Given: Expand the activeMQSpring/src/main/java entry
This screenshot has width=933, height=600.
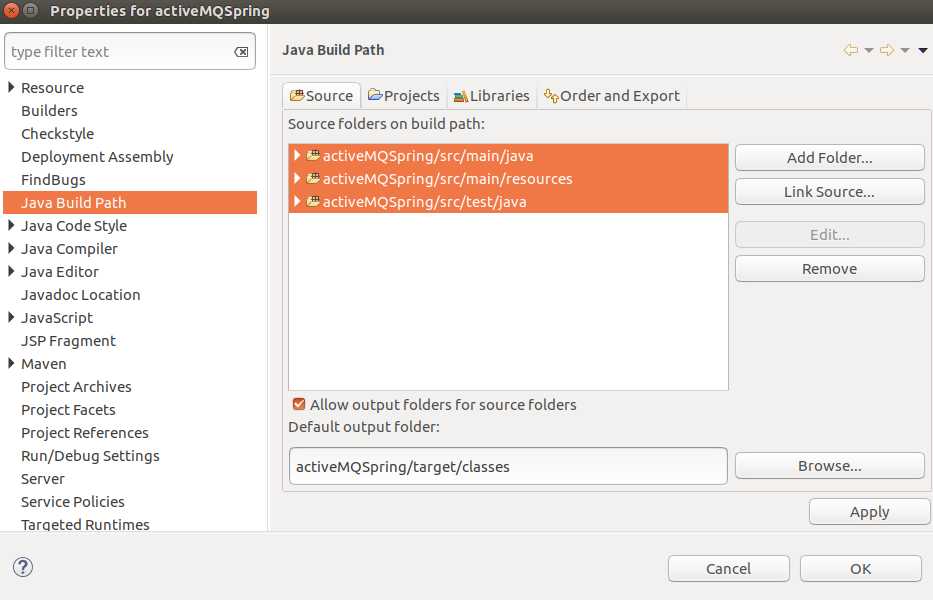Looking at the screenshot, I should [x=297, y=155].
